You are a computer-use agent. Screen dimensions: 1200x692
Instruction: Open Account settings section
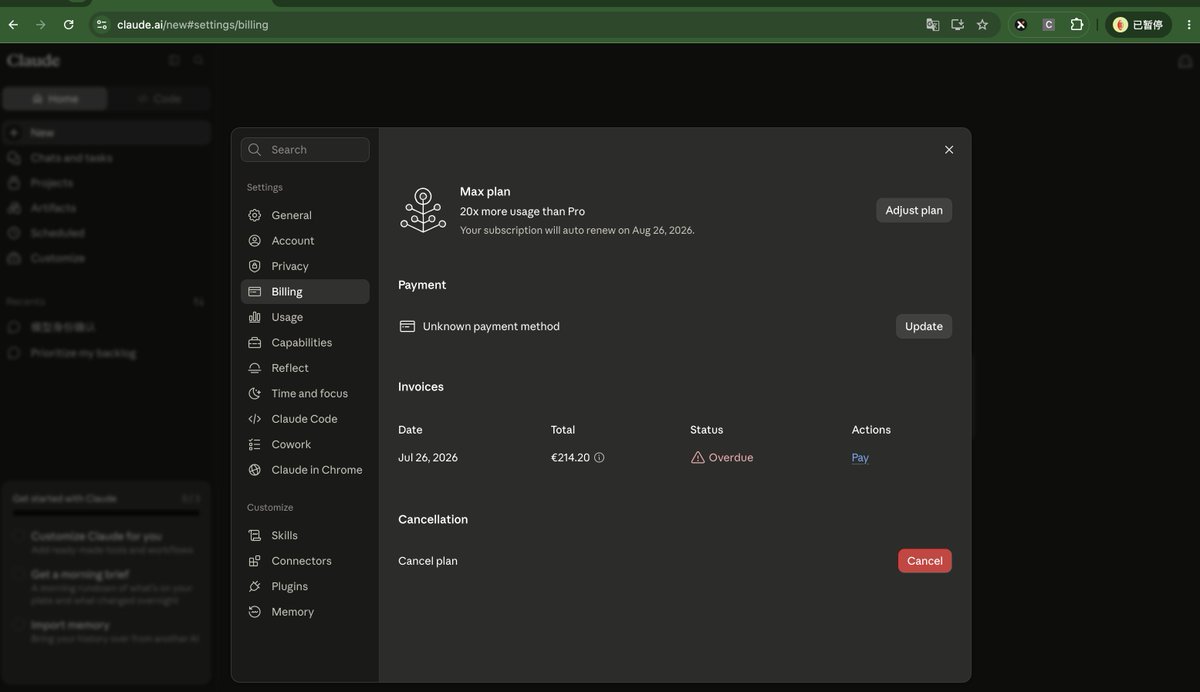point(305,241)
